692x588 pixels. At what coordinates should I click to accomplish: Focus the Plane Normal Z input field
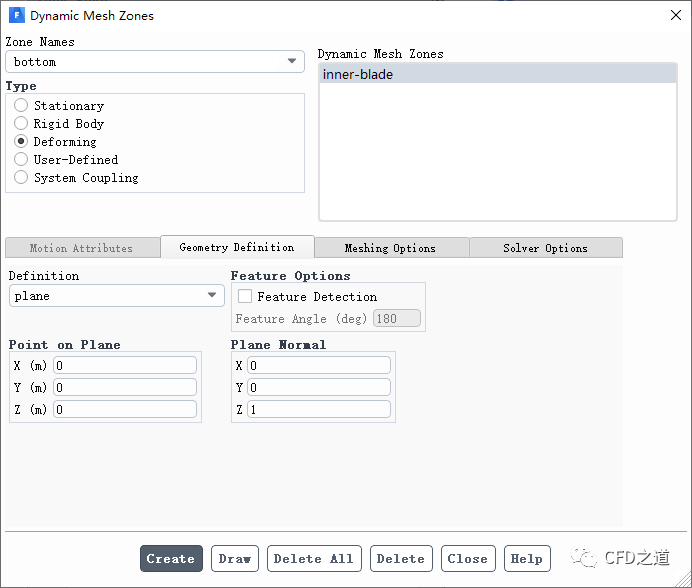pyautogui.click(x=318, y=410)
